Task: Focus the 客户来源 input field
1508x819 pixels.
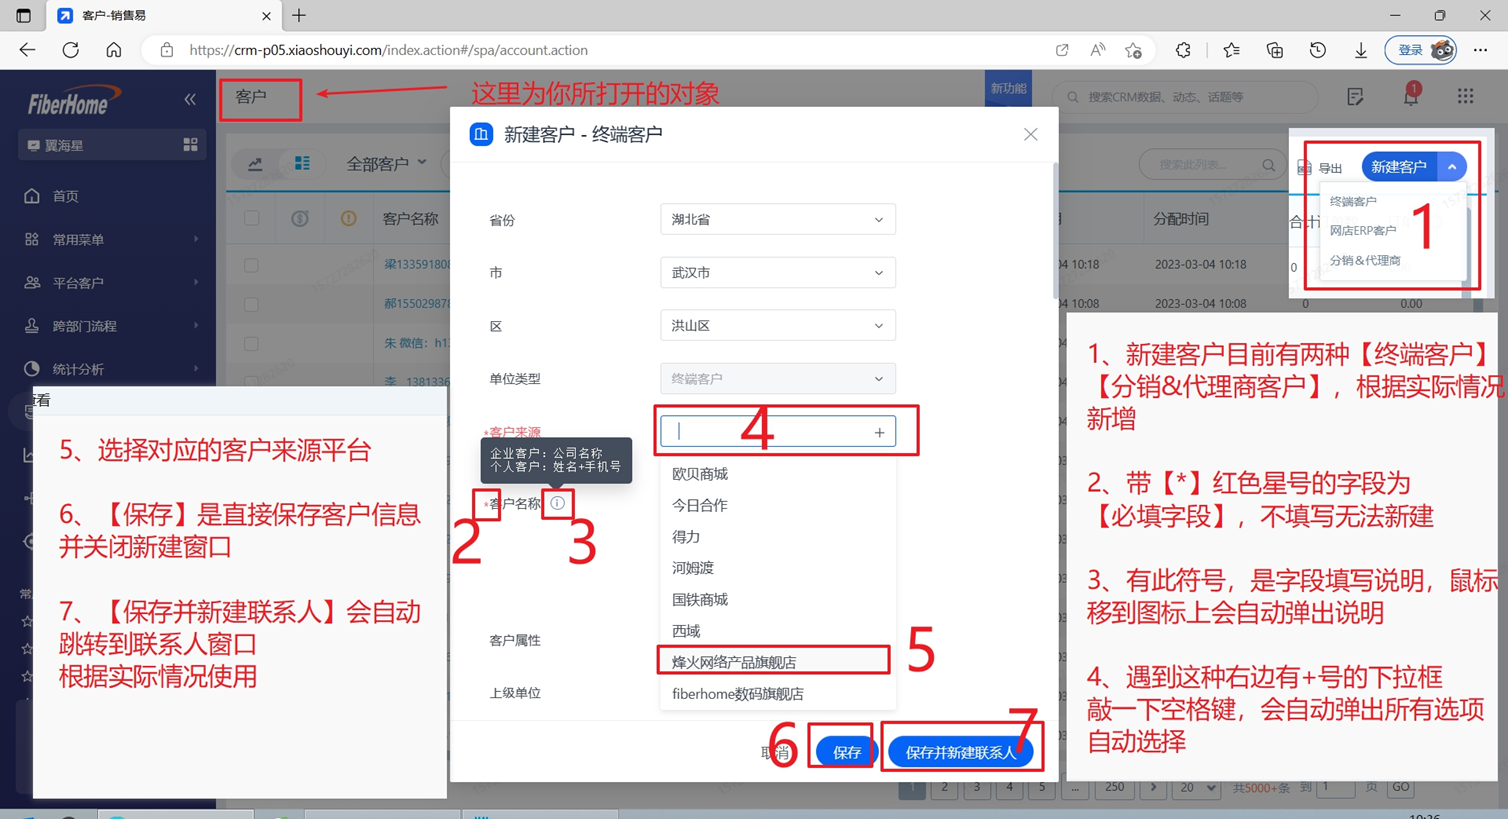Action: [777, 432]
